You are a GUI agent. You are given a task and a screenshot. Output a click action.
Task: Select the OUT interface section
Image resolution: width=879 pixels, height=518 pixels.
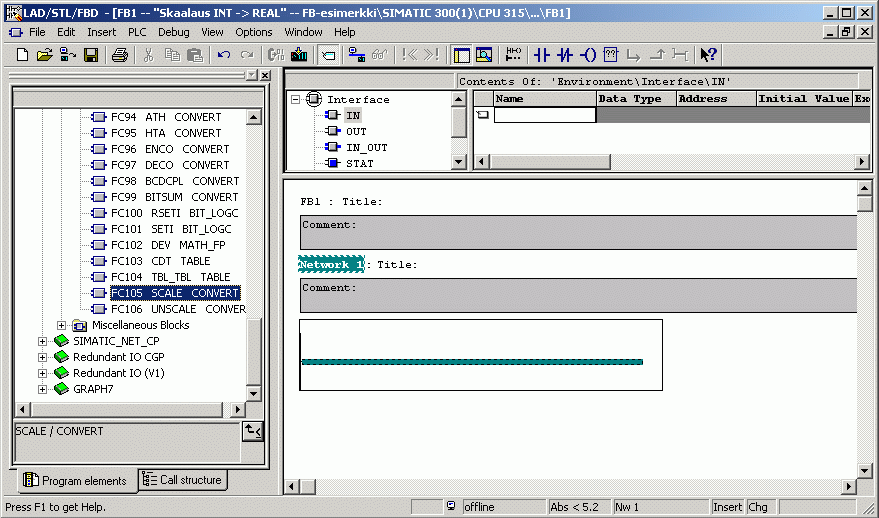(356, 131)
